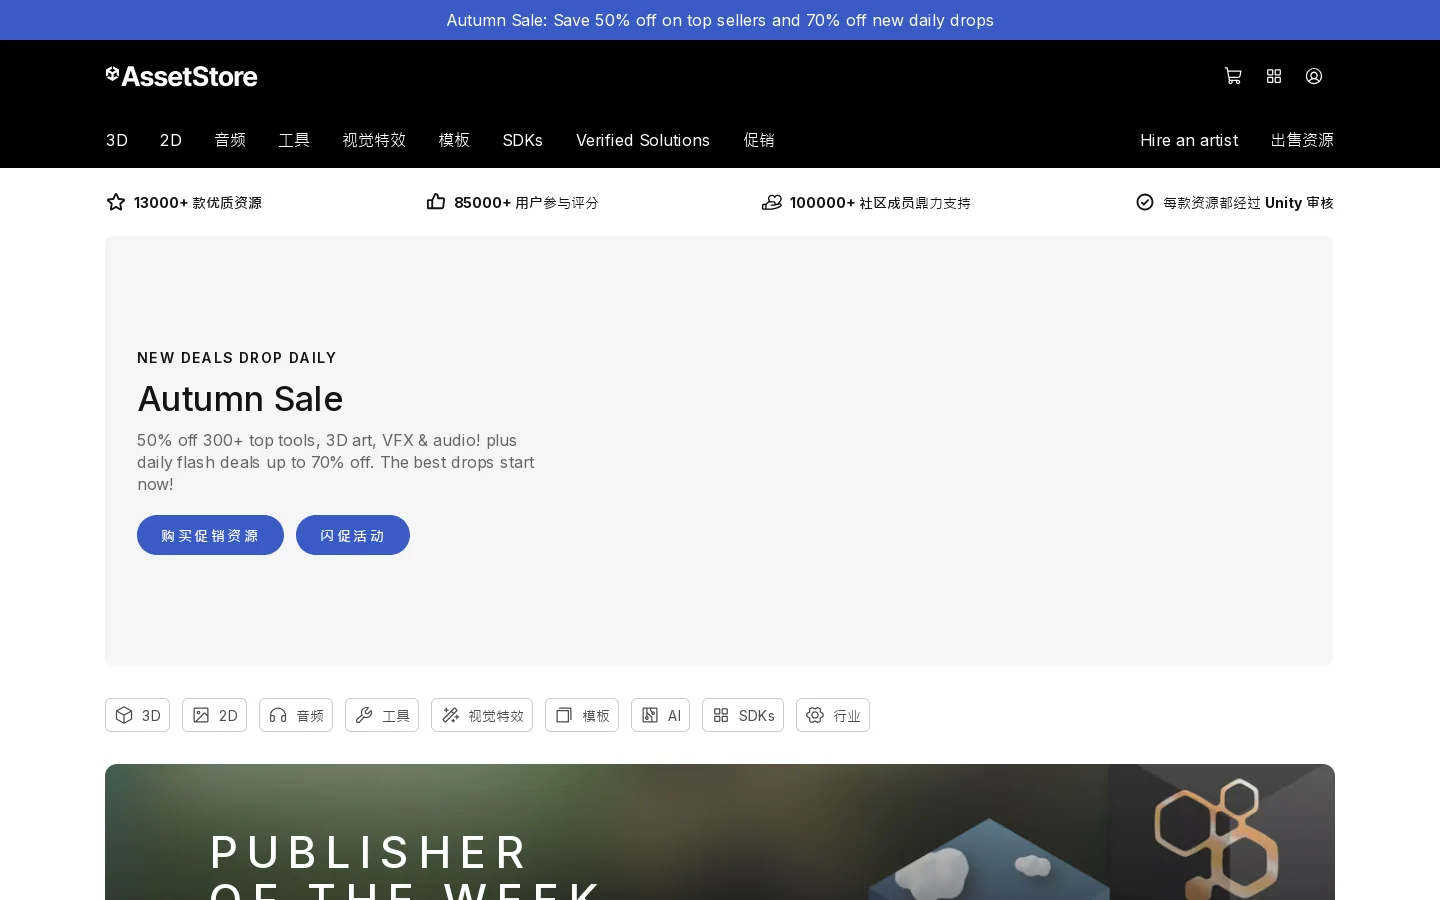The height and width of the screenshot is (900, 1440).
Task: Select the 行业 gear category chip
Action: 833,715
